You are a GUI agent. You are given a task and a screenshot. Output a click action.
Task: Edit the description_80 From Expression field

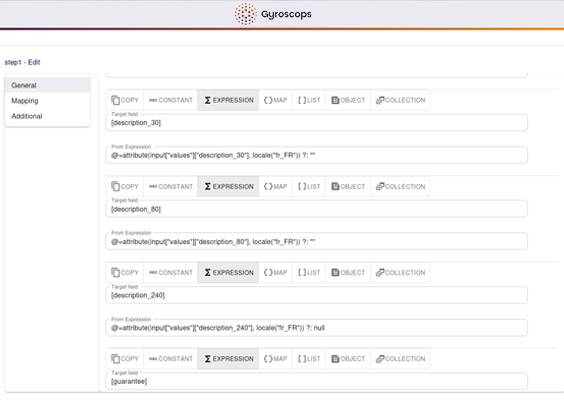point(317,241)
